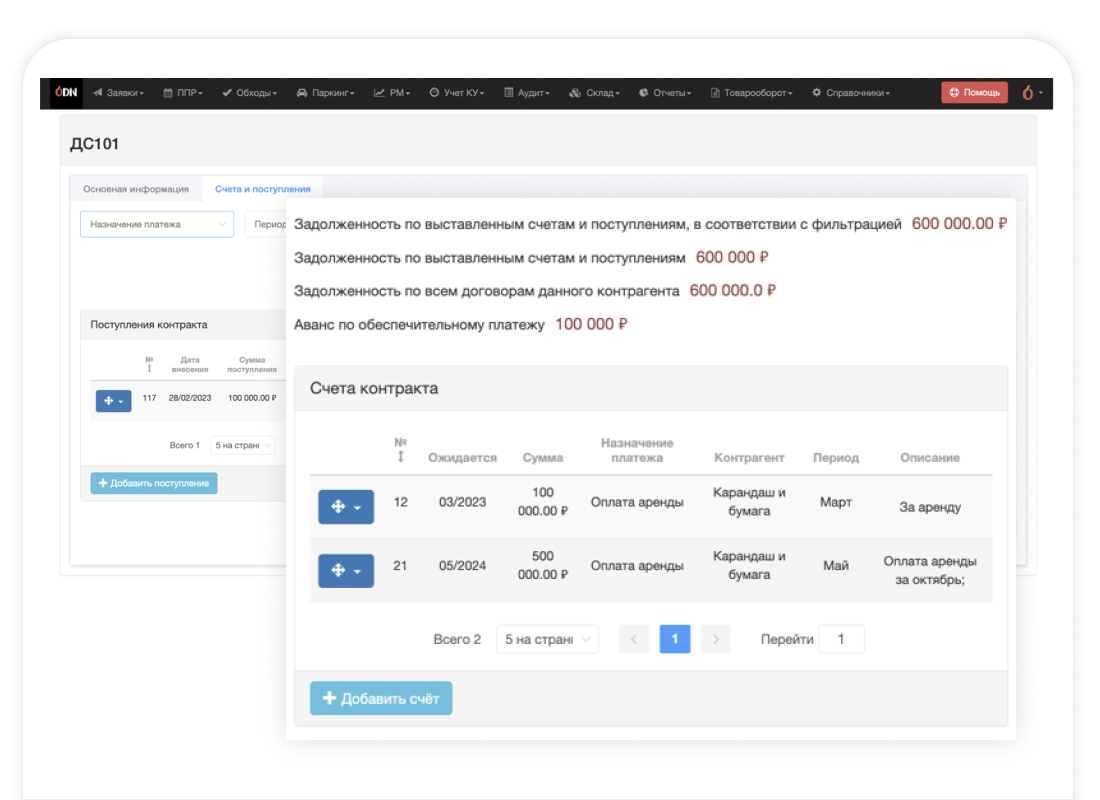Click the За аренду description cell
Image resolution: width=1100 pixels, height=800 pixels.
(930, 507)
